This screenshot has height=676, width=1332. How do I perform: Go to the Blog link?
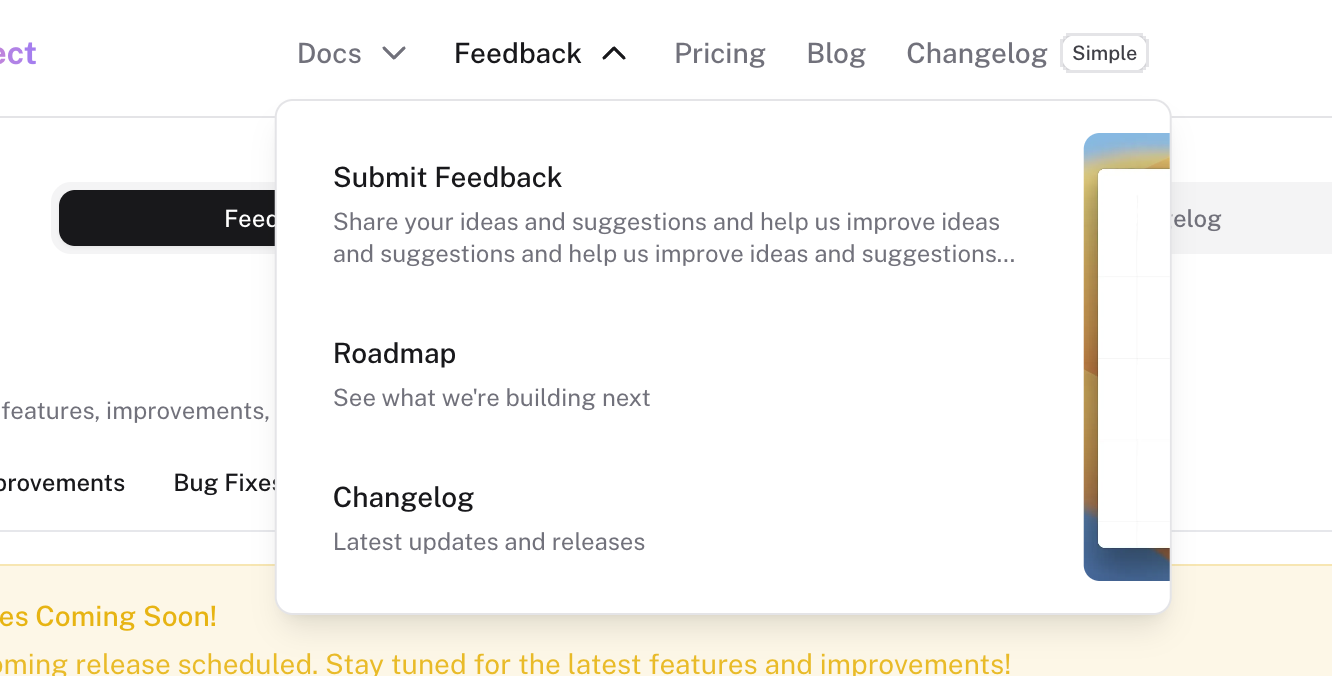[836, 53]
